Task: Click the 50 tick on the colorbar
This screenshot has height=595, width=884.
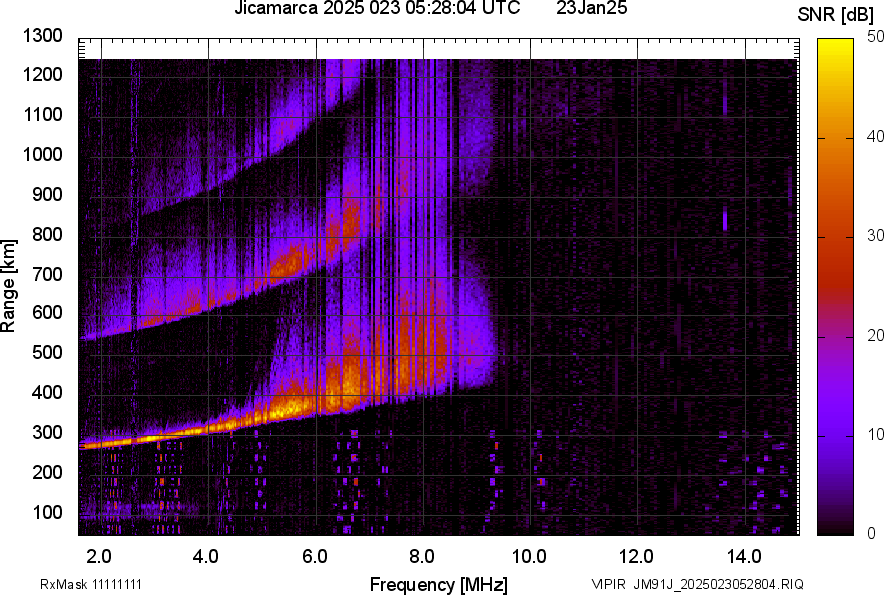Action: coord(876,37)
